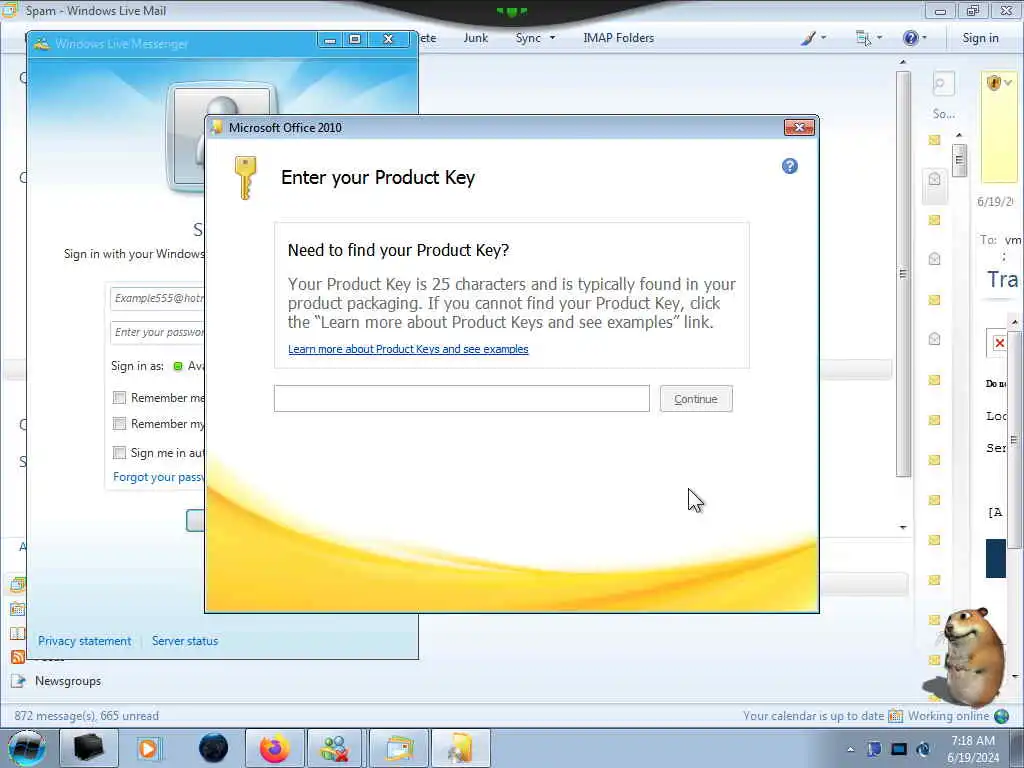
Task: Open the Feeds RSS shortcut in Live Mail sidebar
Action: coord(18,657)
